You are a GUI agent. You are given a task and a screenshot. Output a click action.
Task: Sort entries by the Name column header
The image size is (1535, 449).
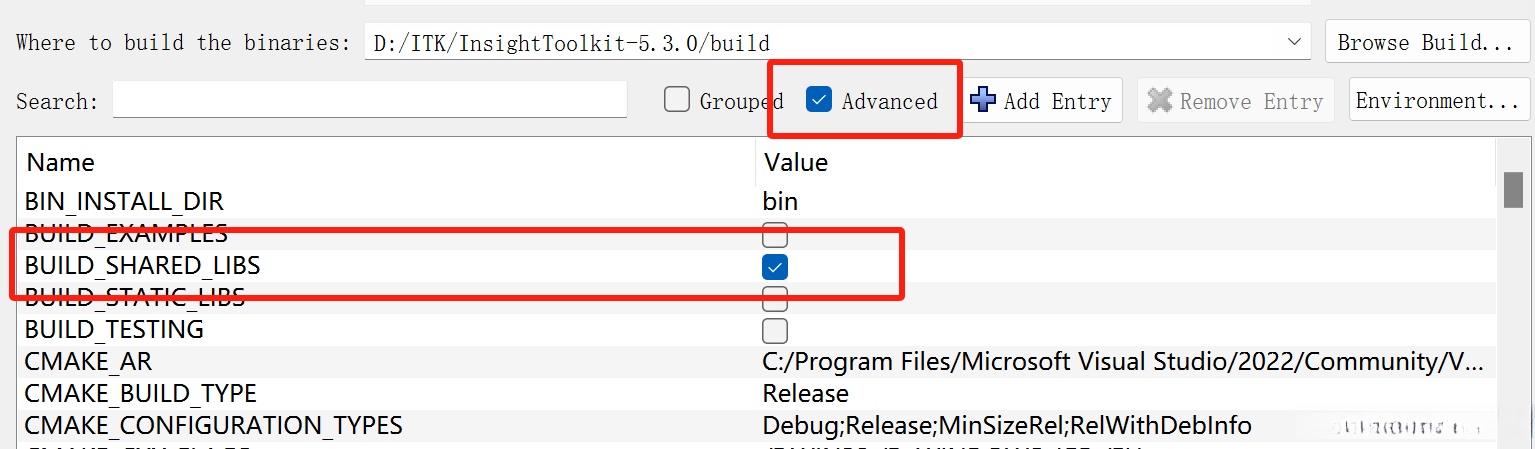coord(60,162)
